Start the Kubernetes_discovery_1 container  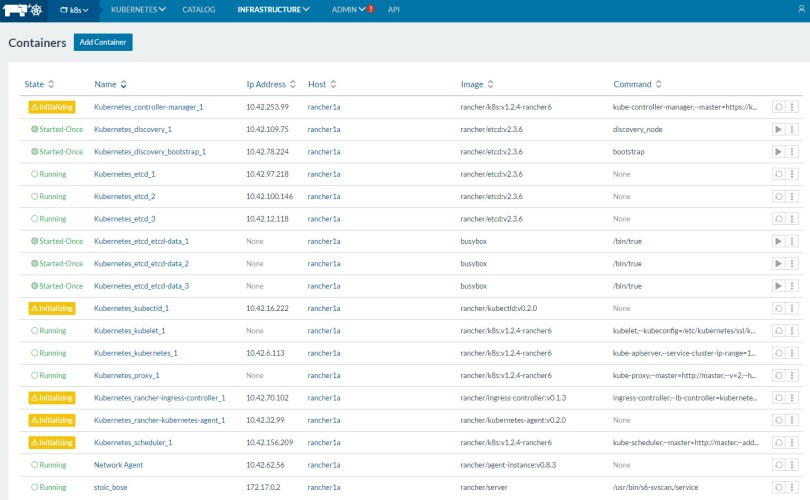778,129
